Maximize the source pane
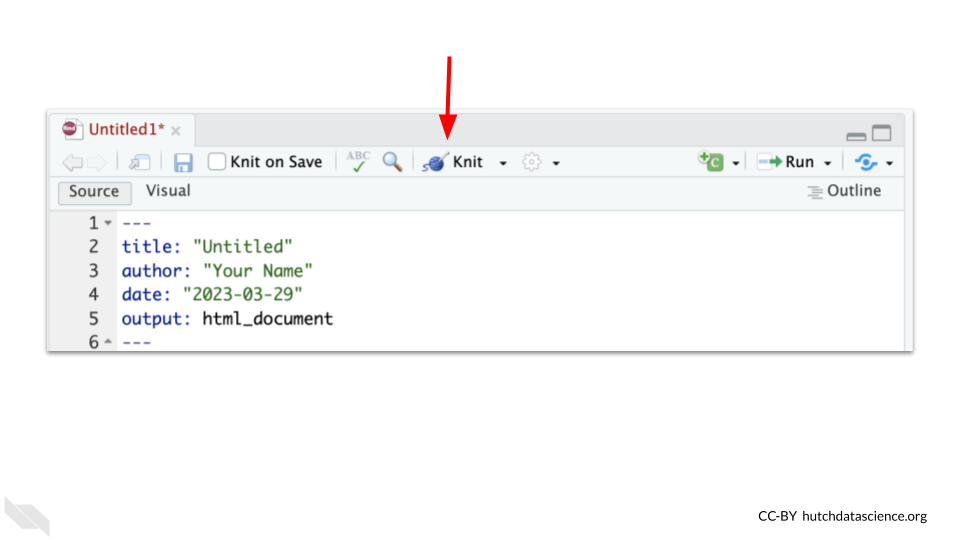 882,133
